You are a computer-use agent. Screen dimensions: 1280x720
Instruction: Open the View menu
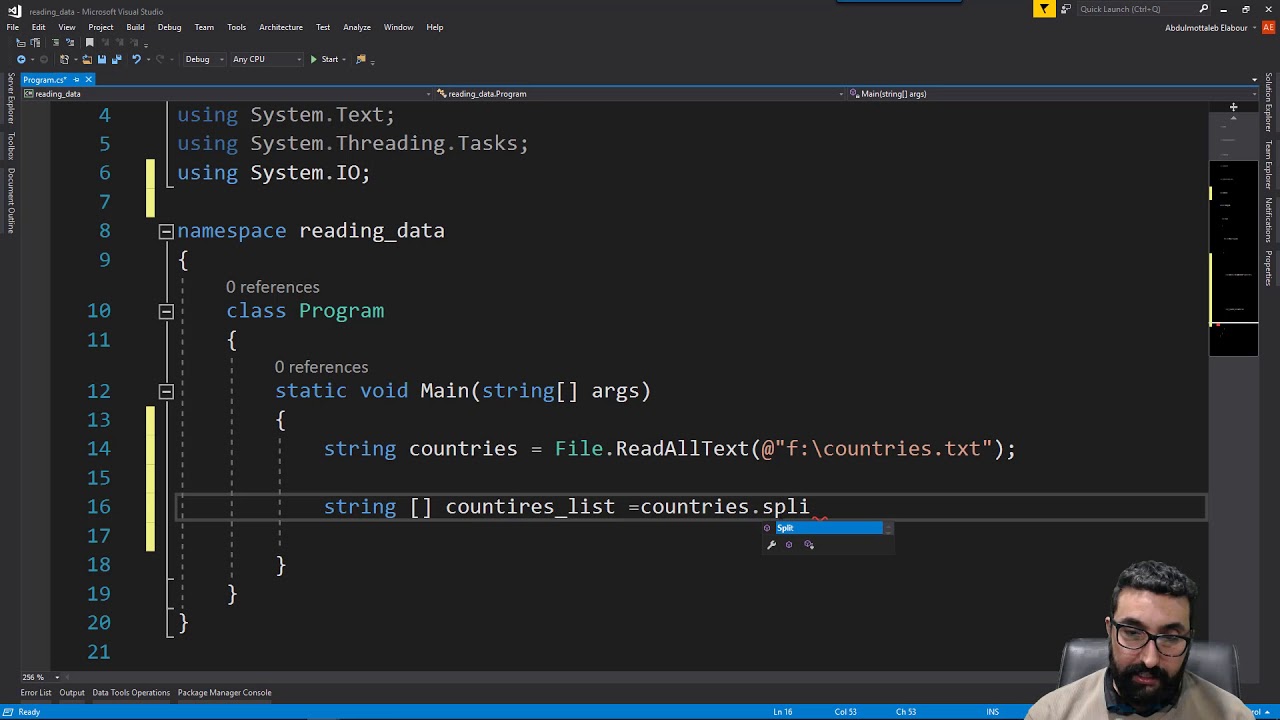[x=67, y=27]
